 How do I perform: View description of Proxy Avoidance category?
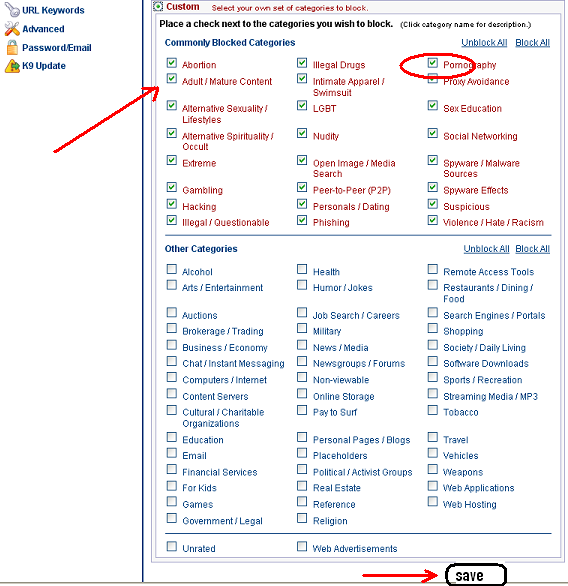pyautogui.click(x=476, y=81)
